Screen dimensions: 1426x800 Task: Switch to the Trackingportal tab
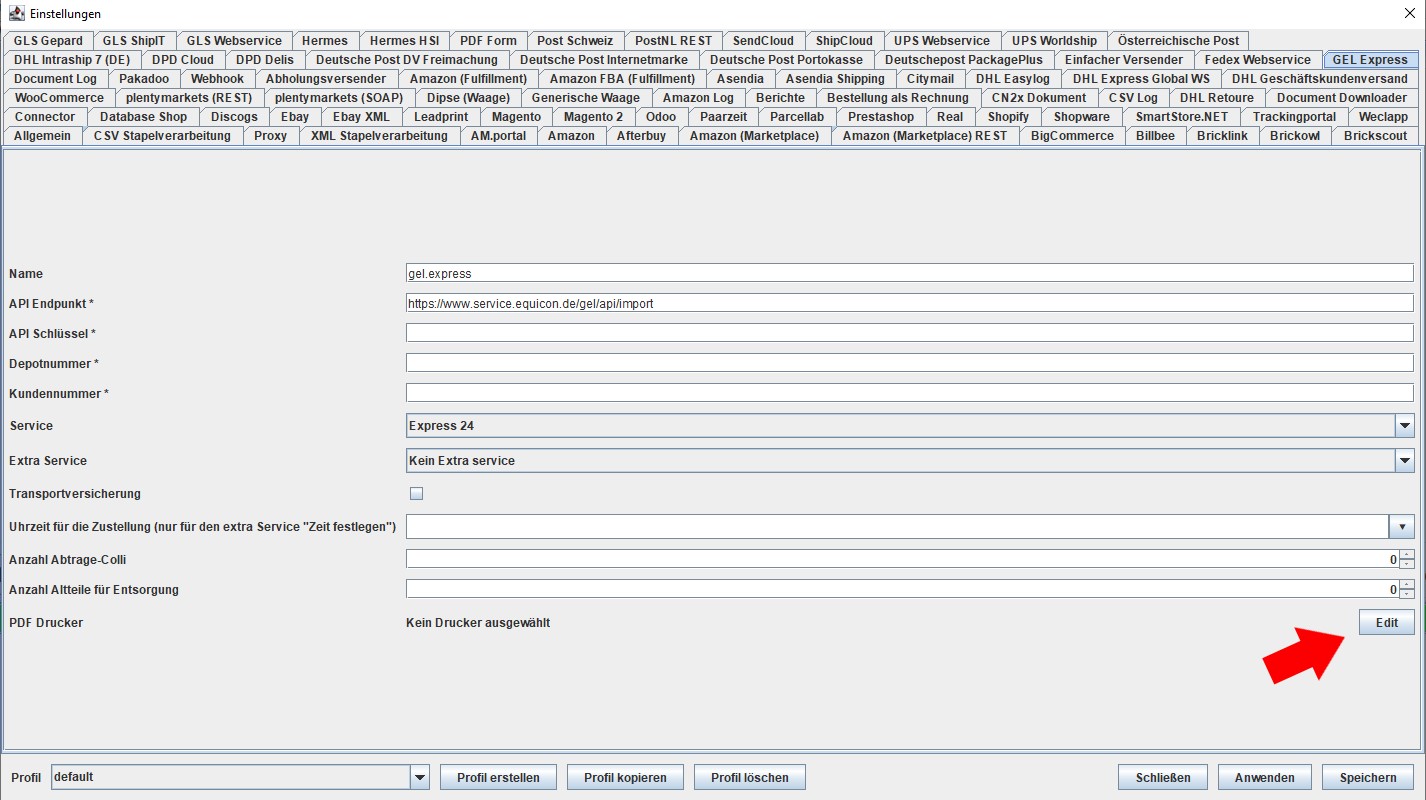click(1294, 117)
